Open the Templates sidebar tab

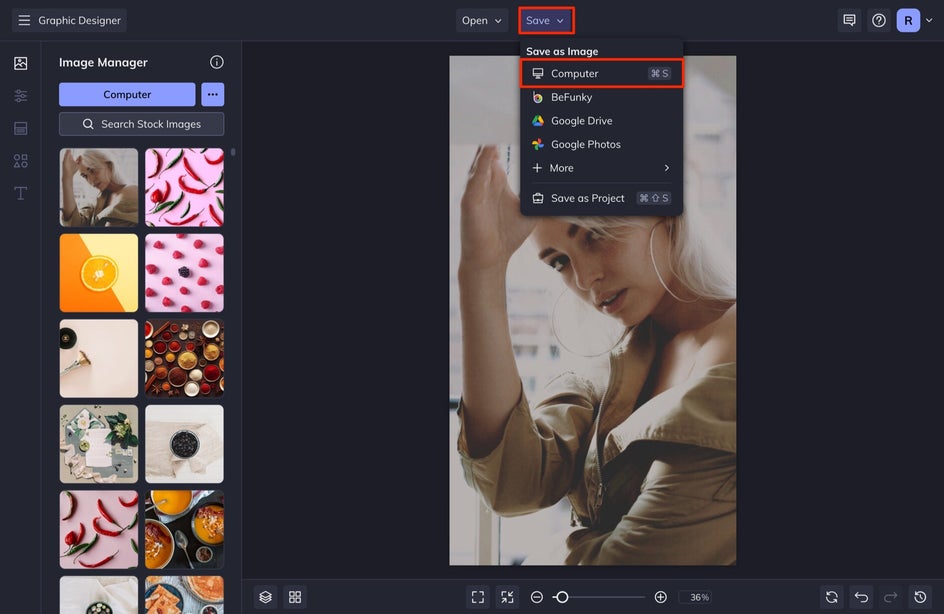tap(20, 128)
